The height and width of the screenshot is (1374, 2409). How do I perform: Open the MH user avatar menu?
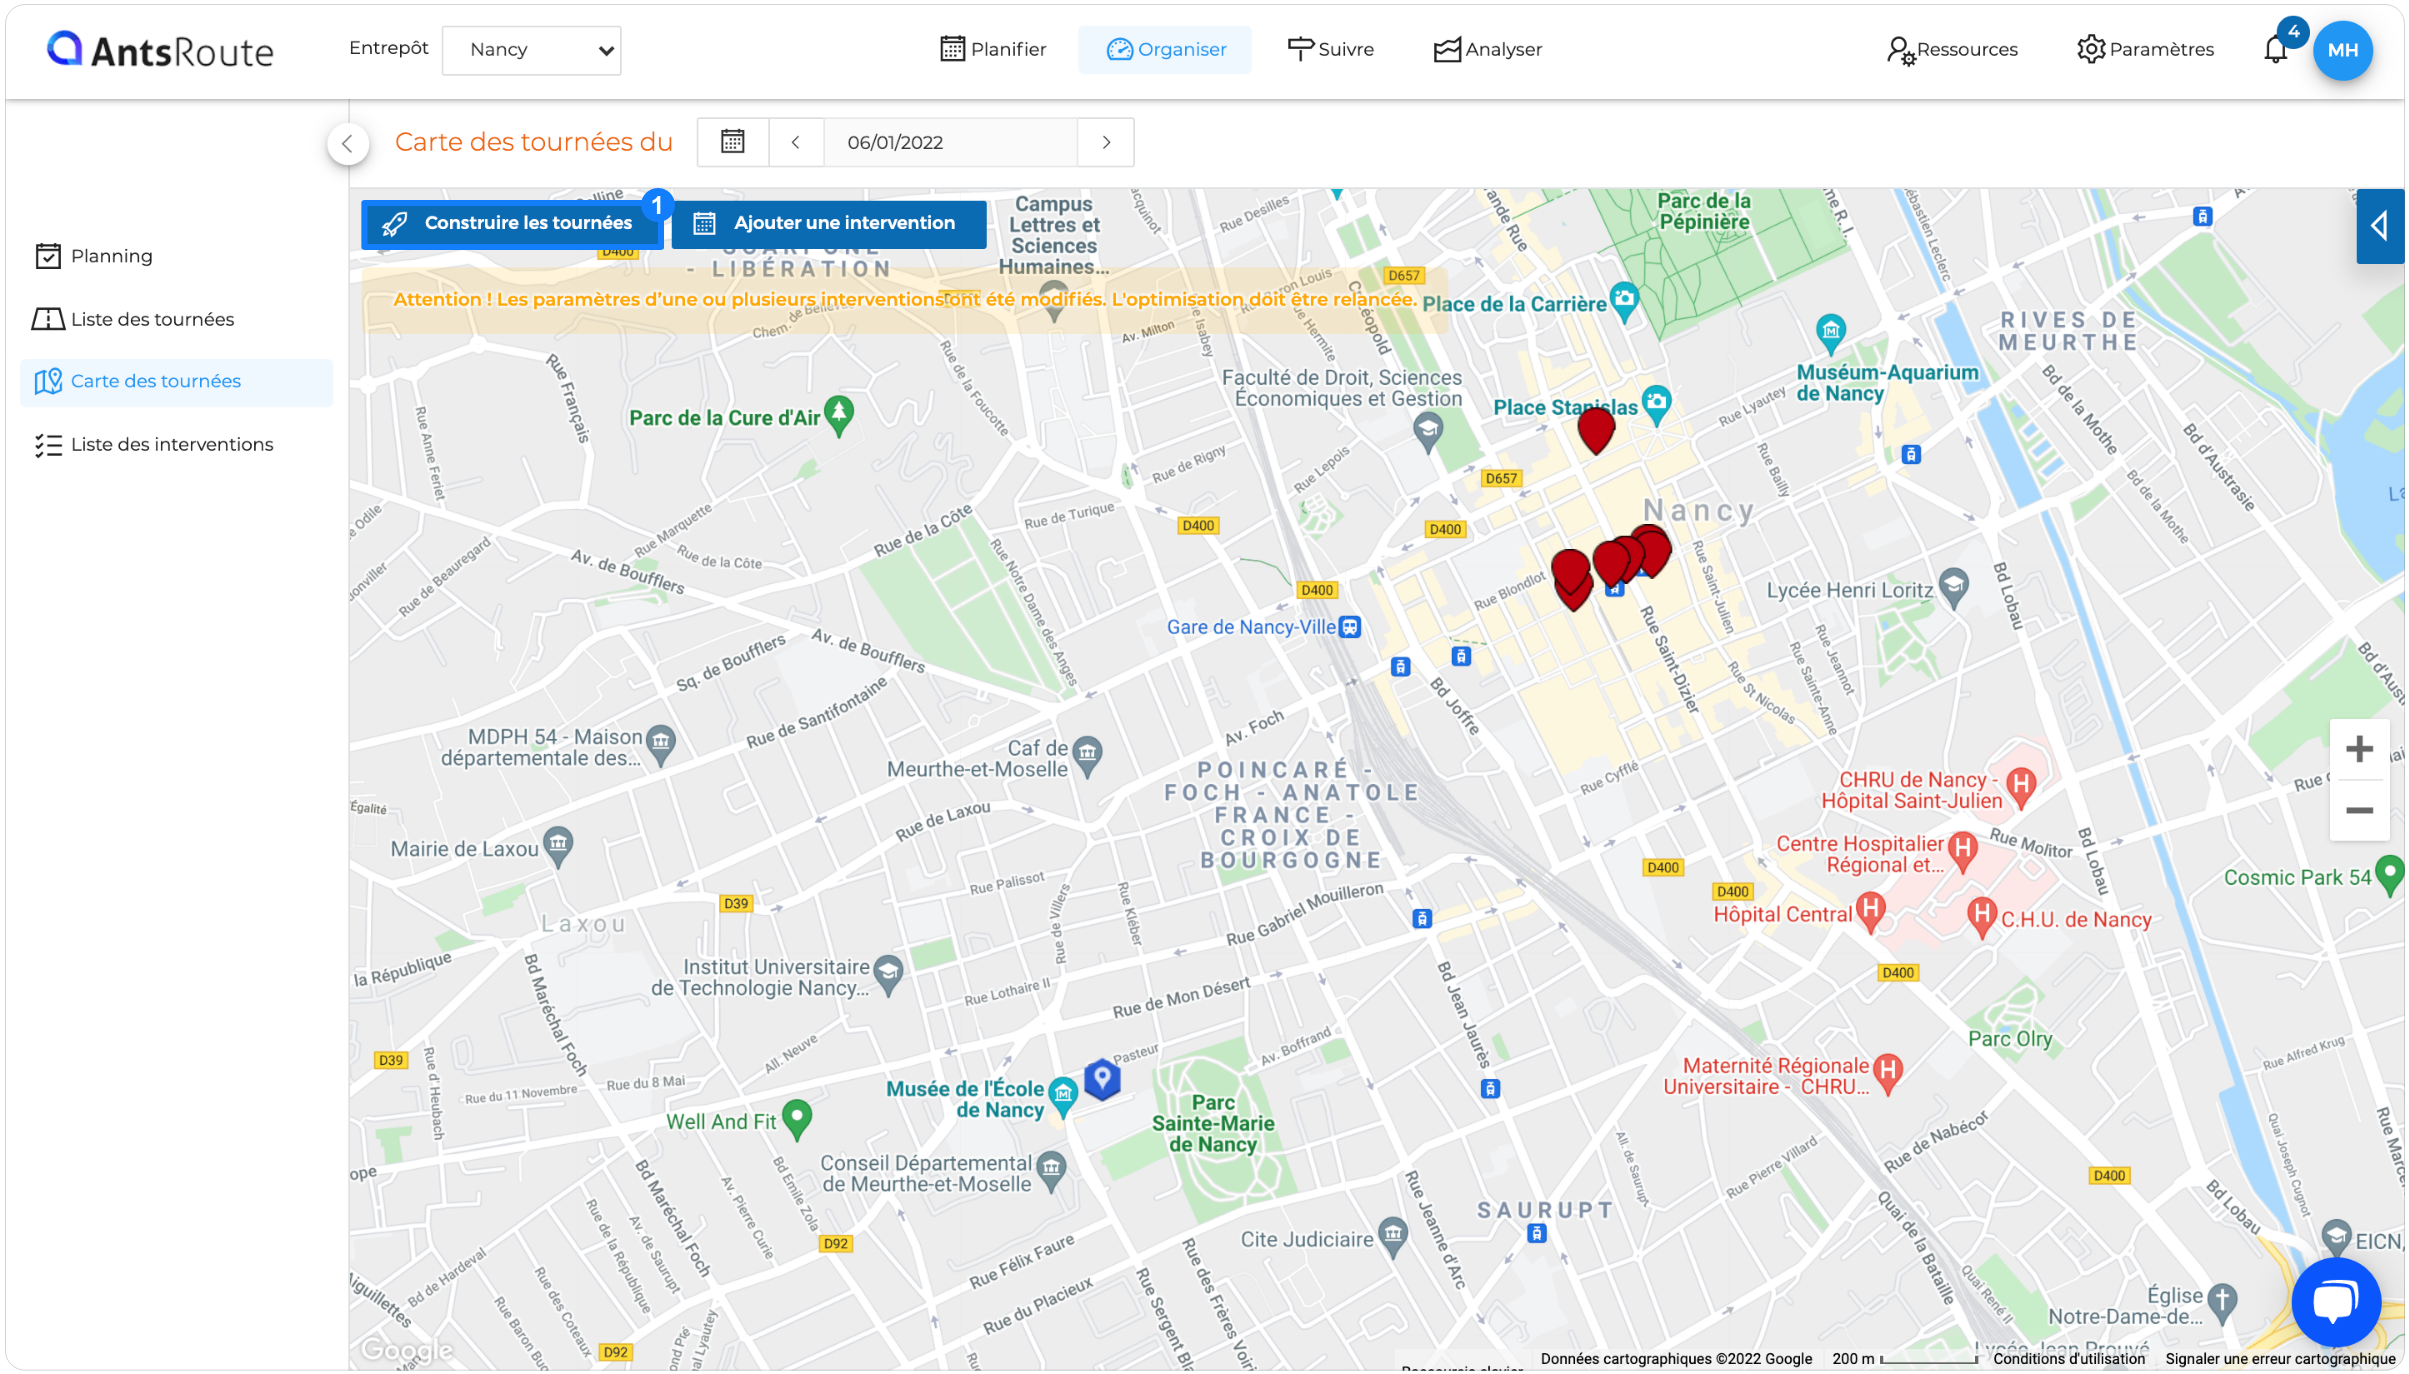tap(2342, 50)
